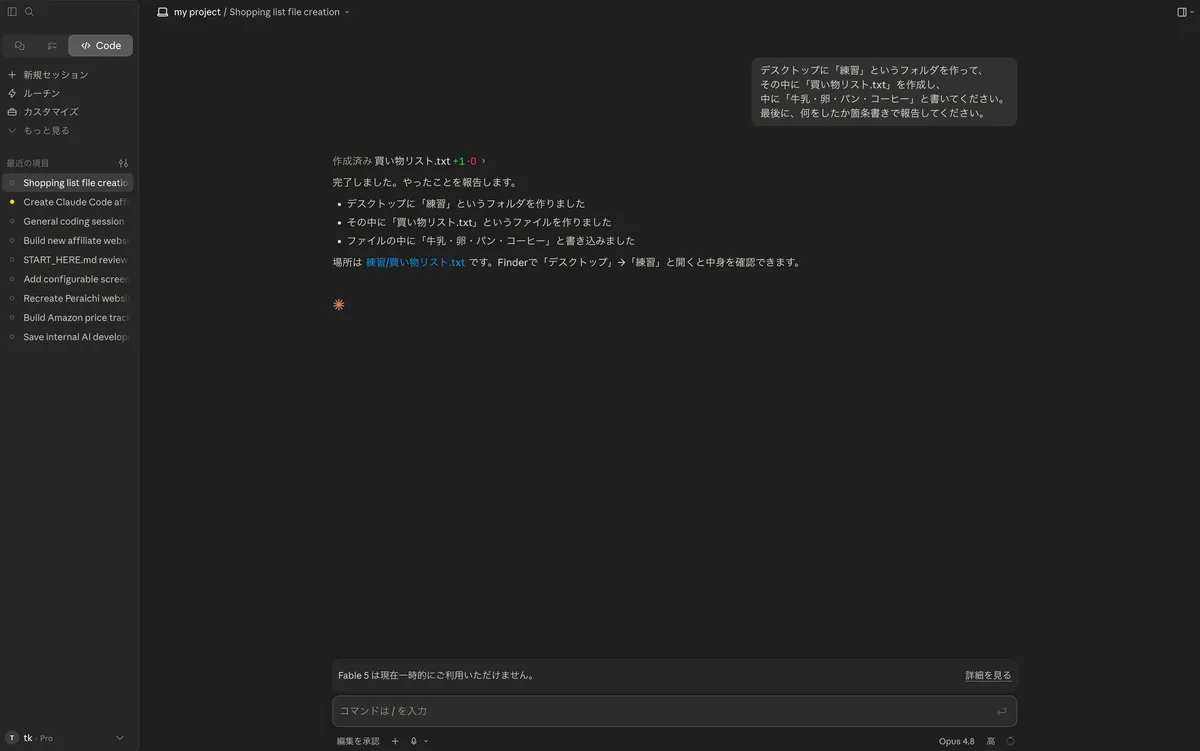Click the plus attach icon below input
This screenshot has width=1200, height=751.
395,741
